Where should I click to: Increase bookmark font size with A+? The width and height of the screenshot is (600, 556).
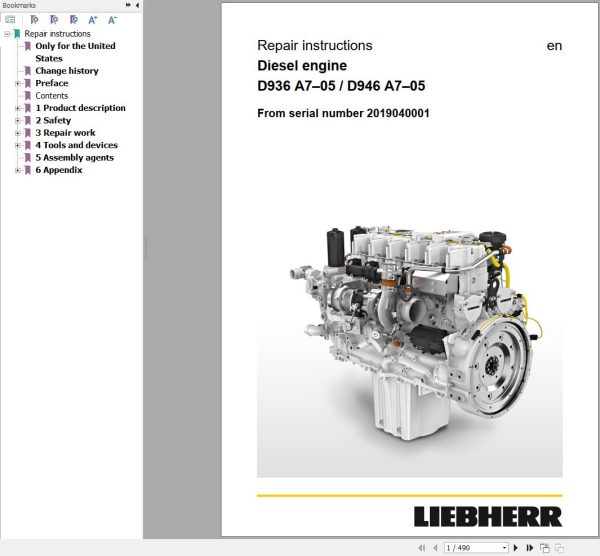coord(93,20)
